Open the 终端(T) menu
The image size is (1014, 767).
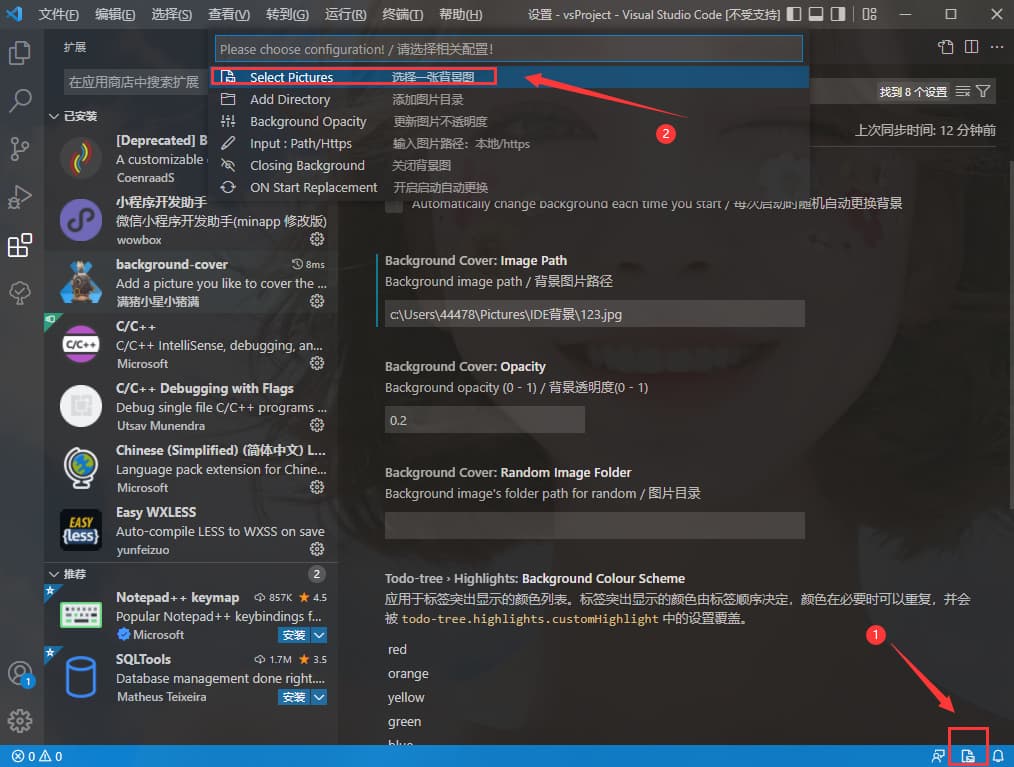[403, 15]
